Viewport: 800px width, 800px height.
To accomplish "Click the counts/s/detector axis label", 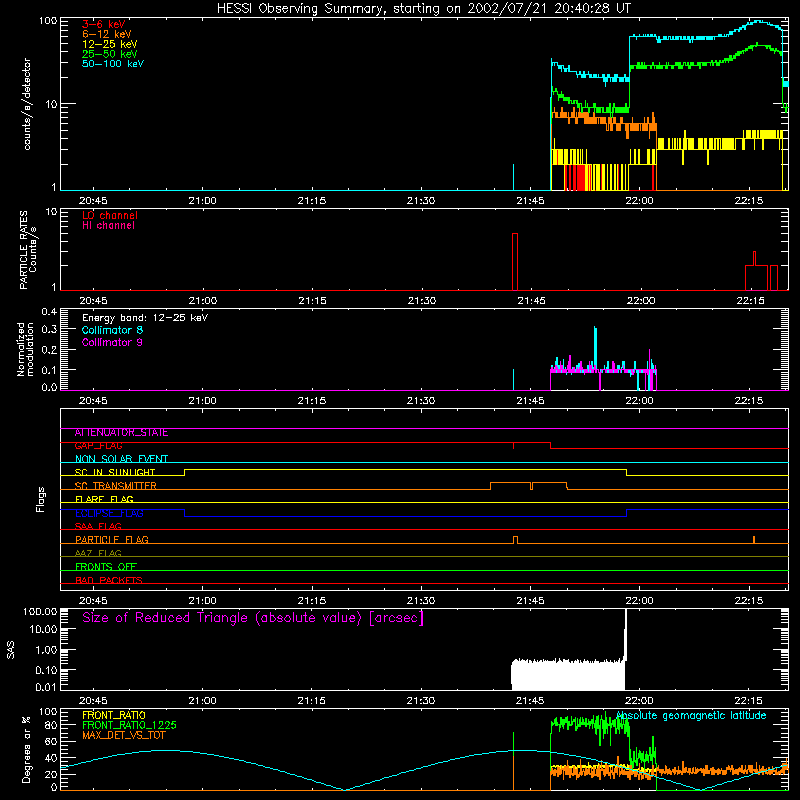I will pyautogui.click(x=27, y=104).
